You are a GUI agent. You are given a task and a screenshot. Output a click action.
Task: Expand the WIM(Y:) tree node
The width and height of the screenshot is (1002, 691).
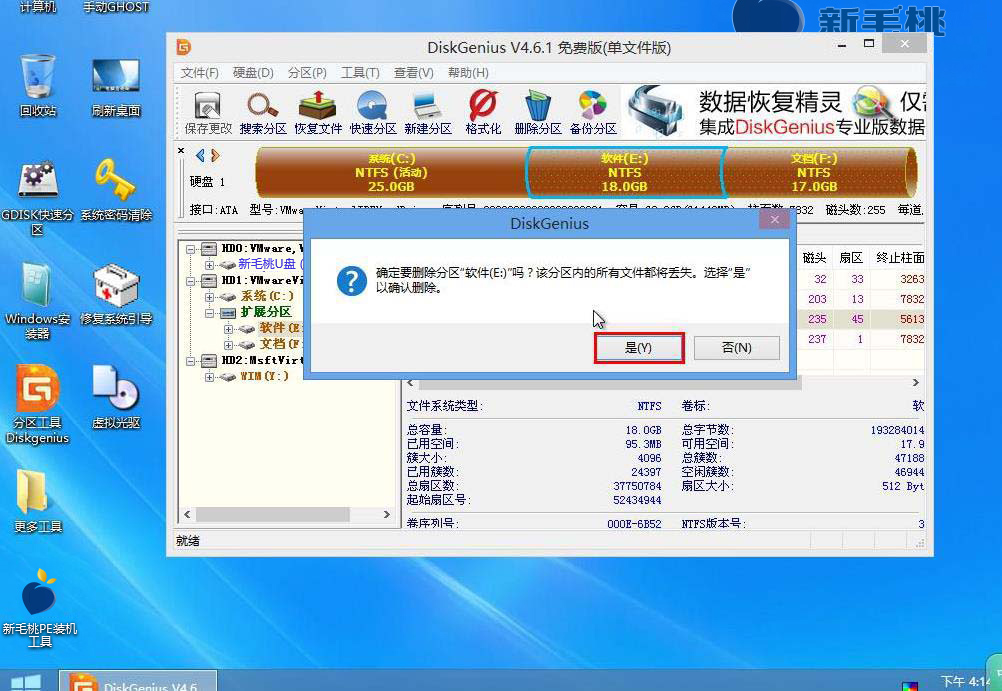[209, 377]
